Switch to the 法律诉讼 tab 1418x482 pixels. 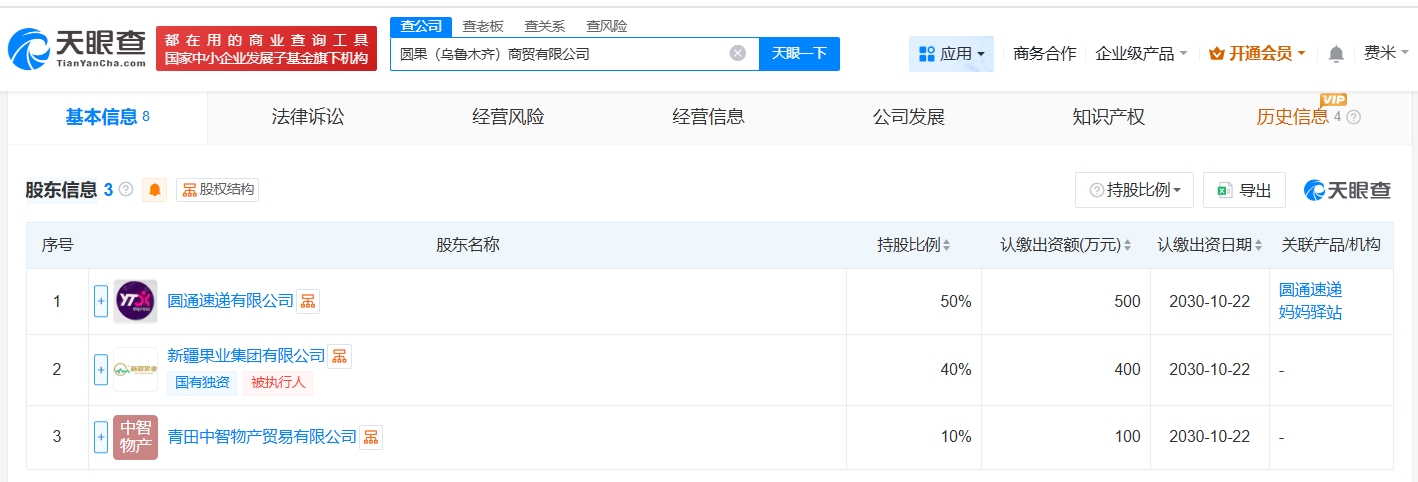pos(308,117)
